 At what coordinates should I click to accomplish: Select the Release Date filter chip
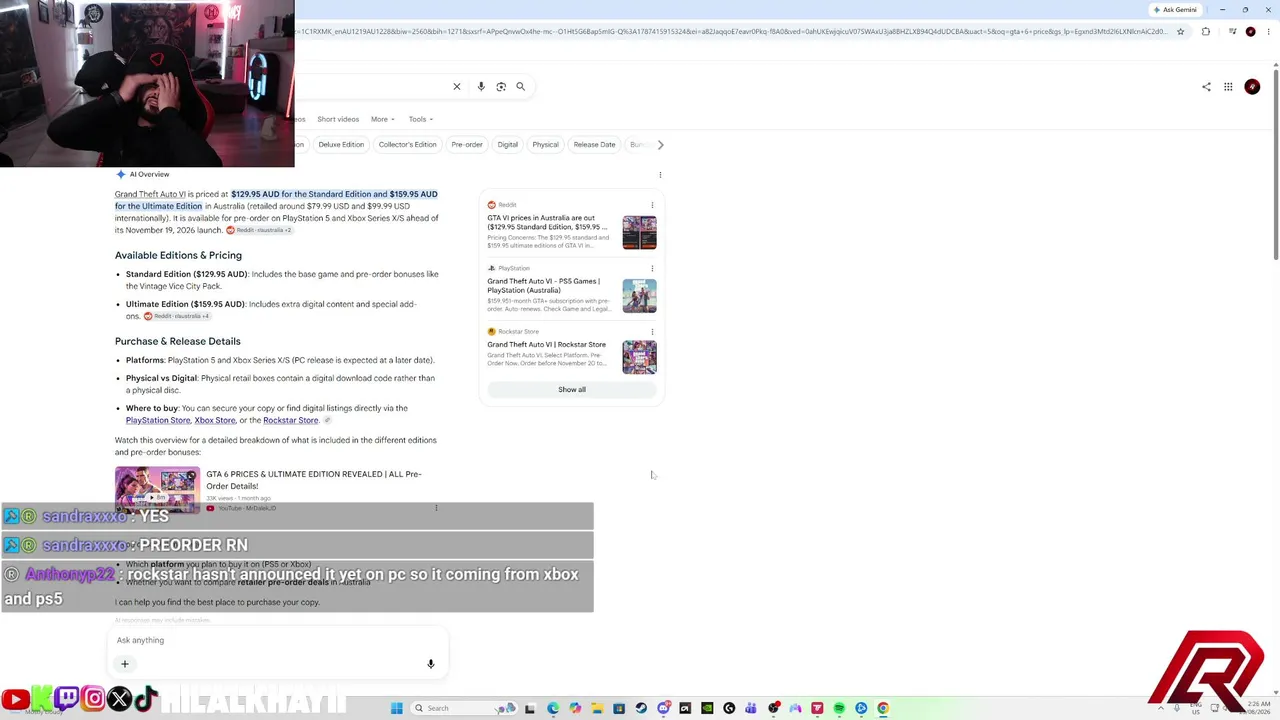point(594,145)
